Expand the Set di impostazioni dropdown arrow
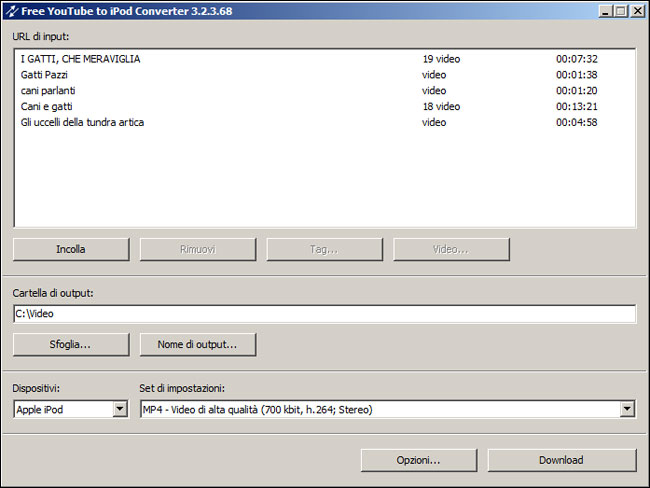This screenshot has height=488, width=650. (x=627, y=409)
